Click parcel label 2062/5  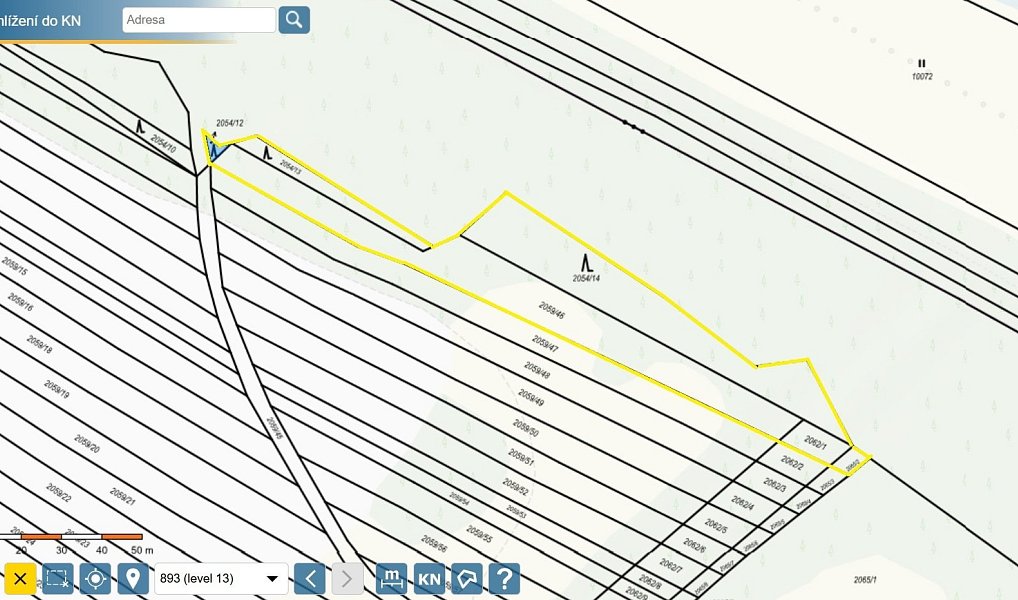point(716,525)
